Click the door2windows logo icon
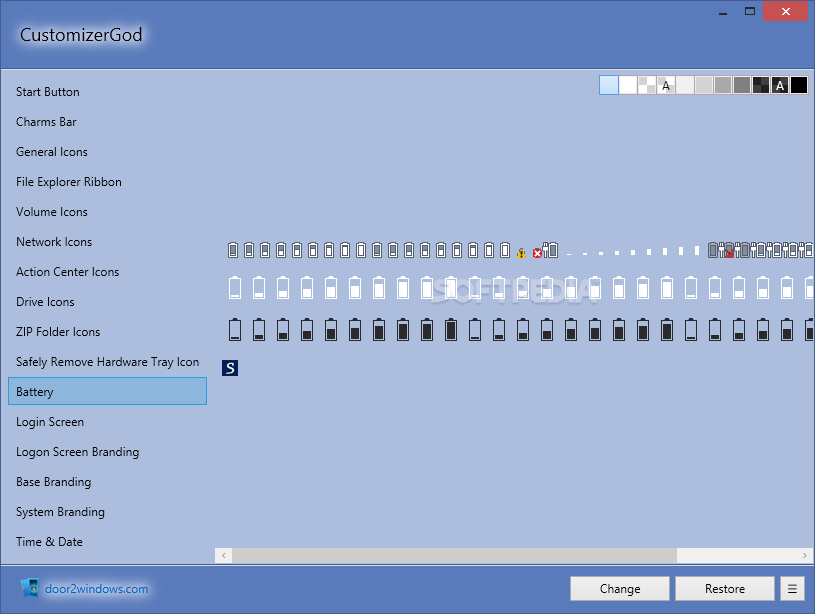 (30, 587)
